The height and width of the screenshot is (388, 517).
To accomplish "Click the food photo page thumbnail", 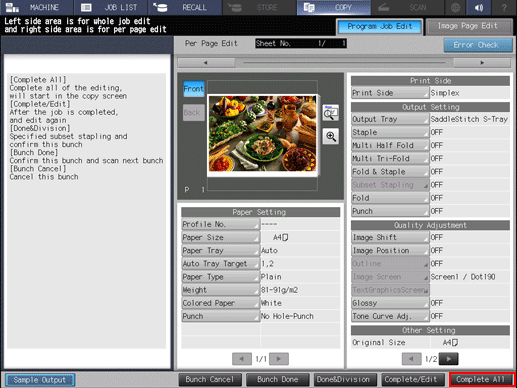I will click(263, 135).
